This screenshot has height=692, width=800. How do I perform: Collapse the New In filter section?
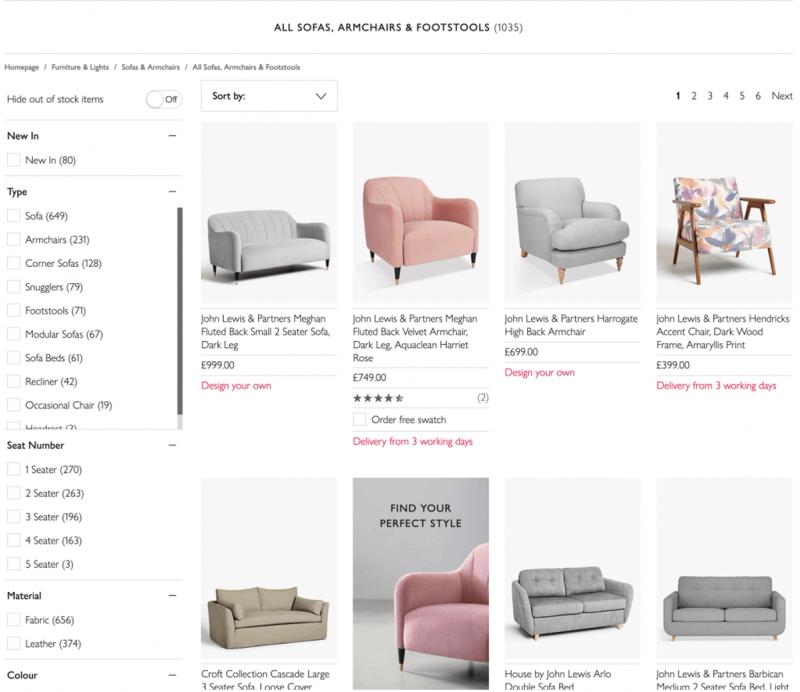click(x=172, y=136)
